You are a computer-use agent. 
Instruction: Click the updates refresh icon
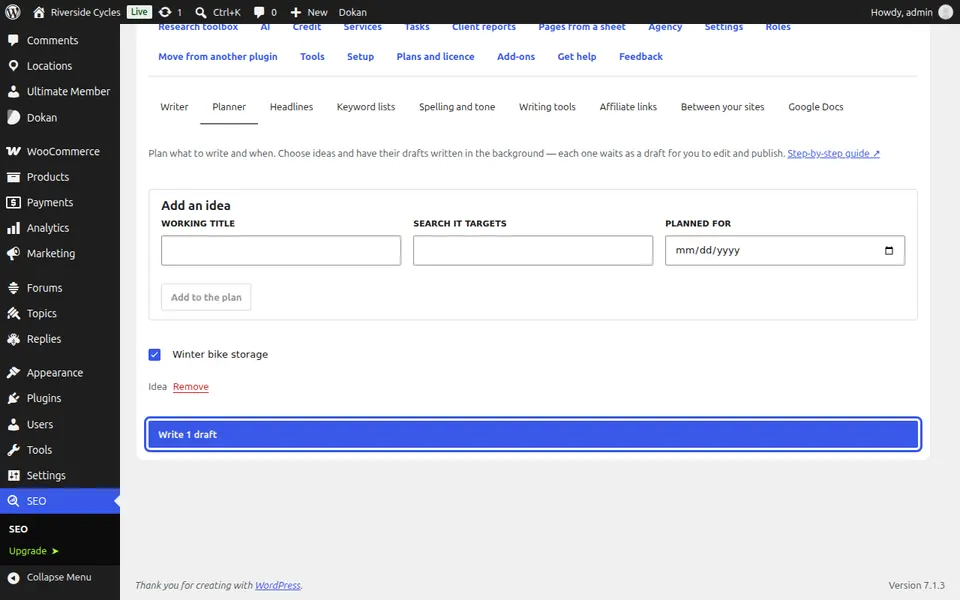(165, 12)
